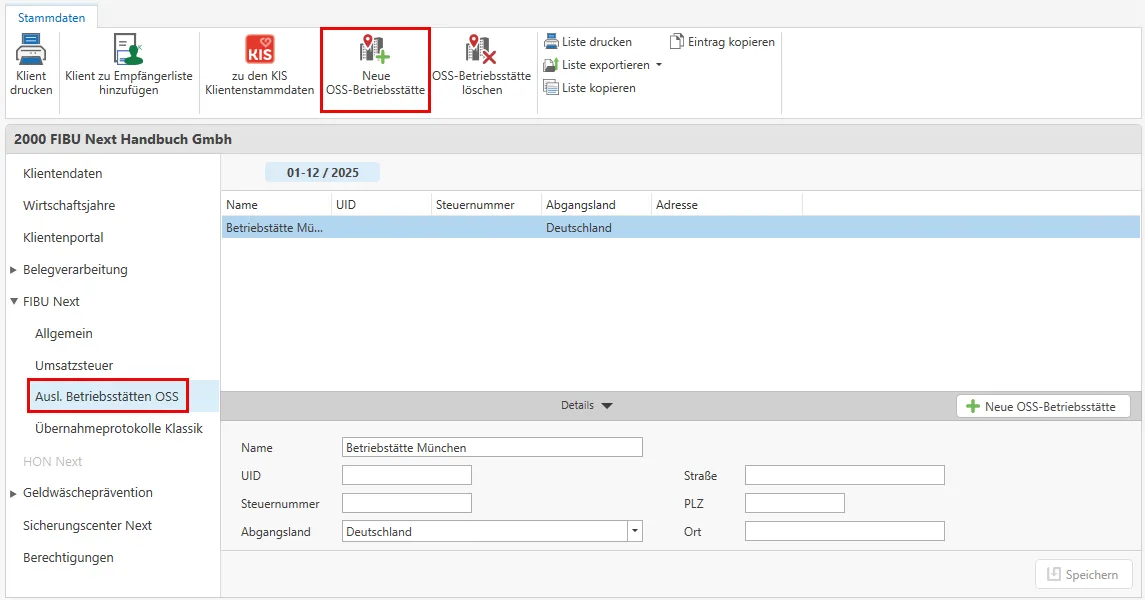Click the 01-12 / 2025 period selector

tap(322, 172)
